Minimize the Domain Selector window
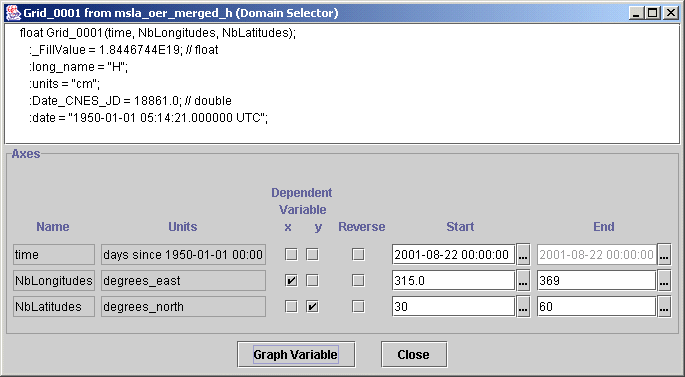The image size is (685, 377). coord(637,13)
